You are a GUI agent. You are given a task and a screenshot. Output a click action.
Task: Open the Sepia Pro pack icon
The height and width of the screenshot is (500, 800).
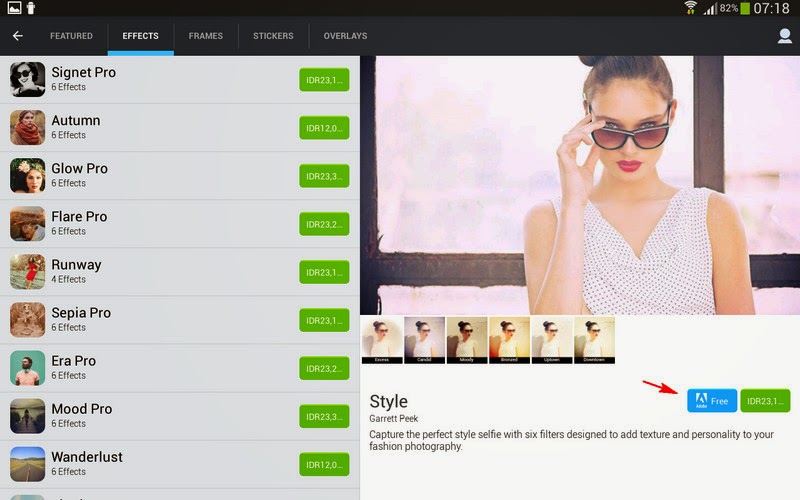[28, 320]
